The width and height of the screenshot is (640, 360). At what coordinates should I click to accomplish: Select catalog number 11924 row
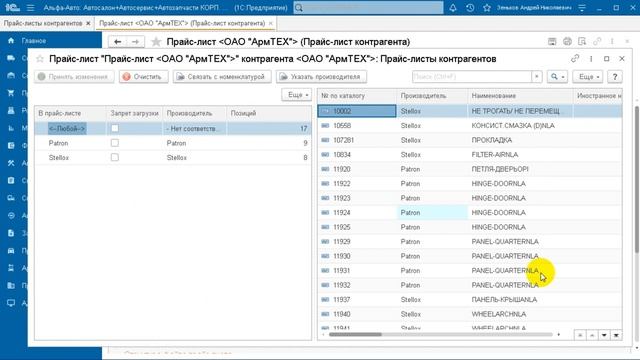pyautogui.click(x=470, y=213)
